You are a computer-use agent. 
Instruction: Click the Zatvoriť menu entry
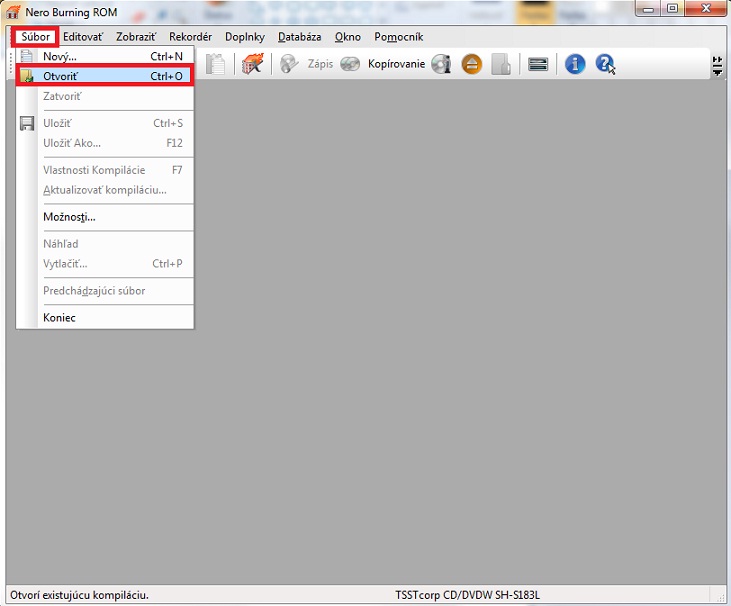(x=105, y=96)
